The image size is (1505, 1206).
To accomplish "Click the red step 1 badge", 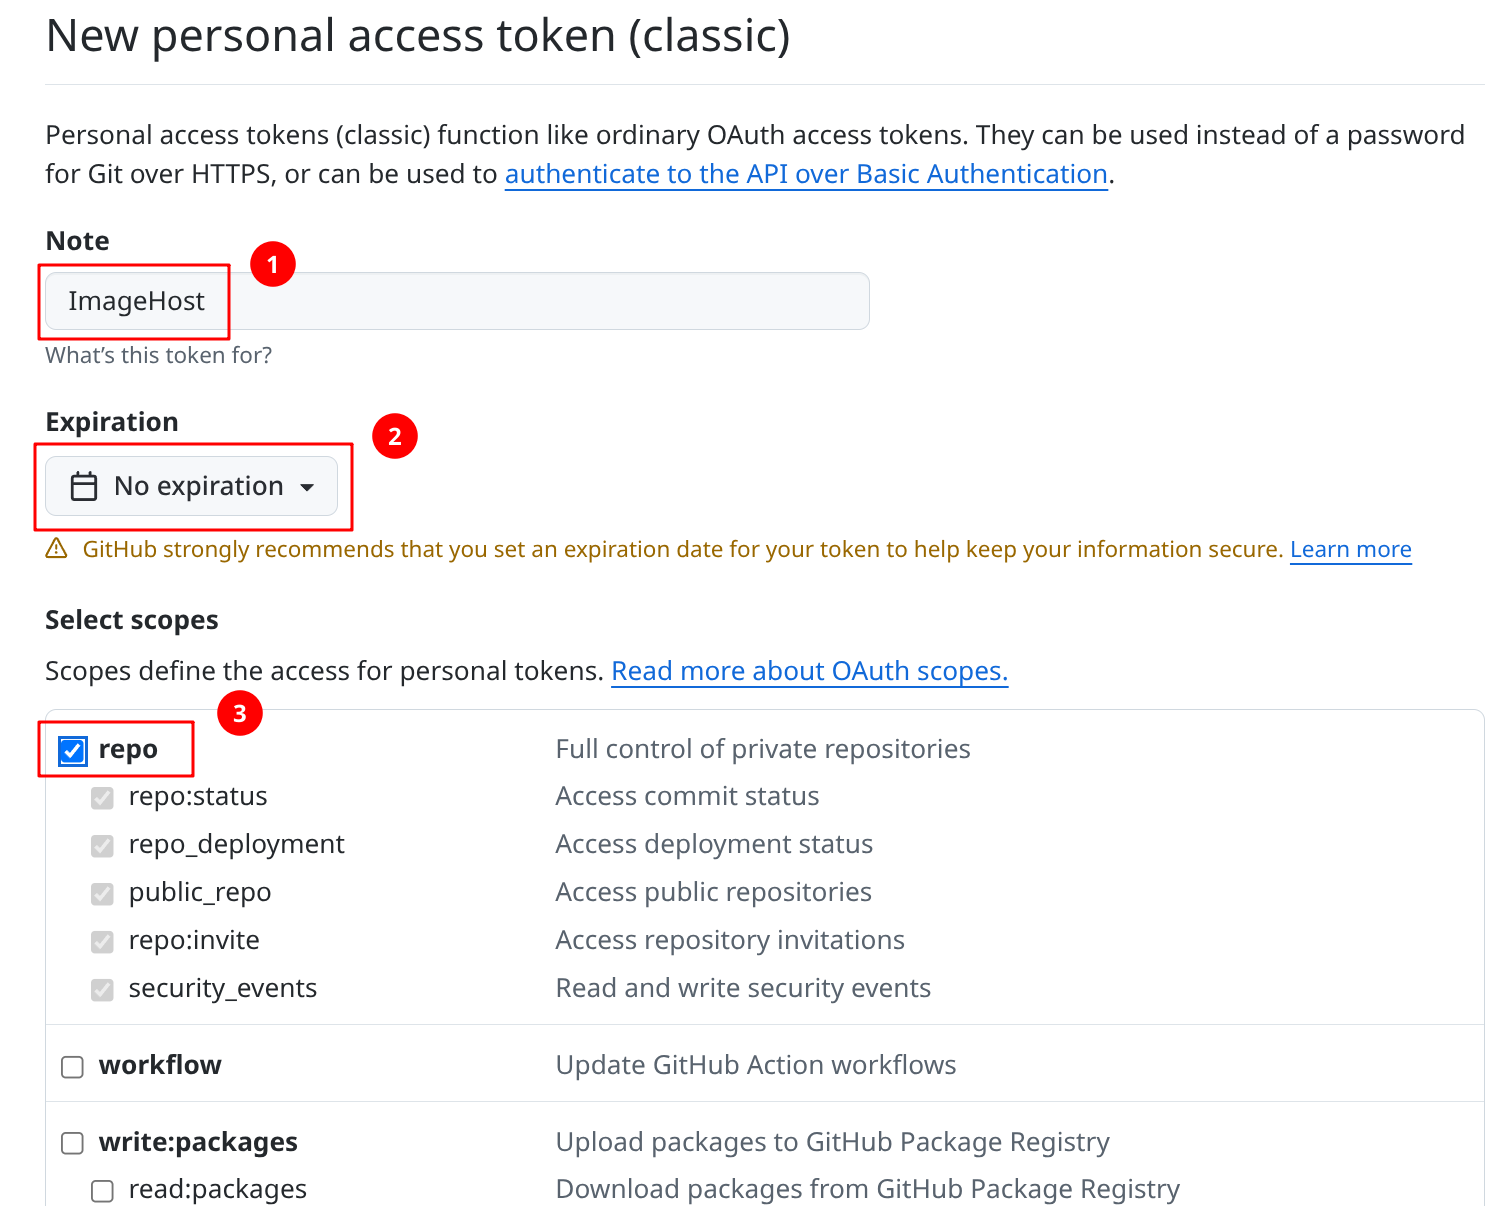I will pyautogui.click(x=273, y=265).
